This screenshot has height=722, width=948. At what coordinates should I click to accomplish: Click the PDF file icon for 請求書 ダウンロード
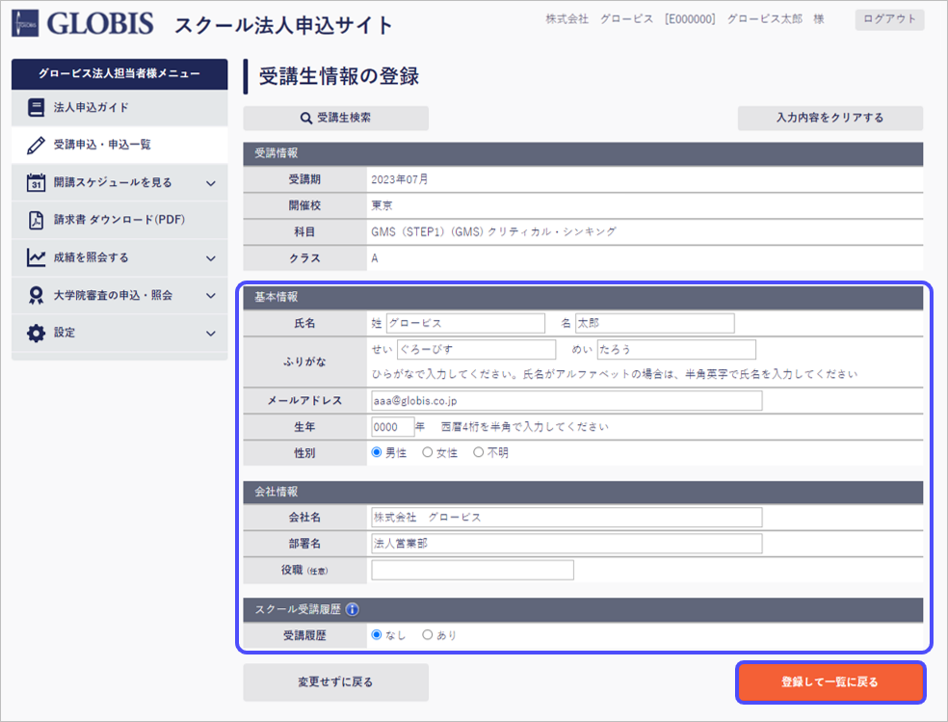[36, 220]
